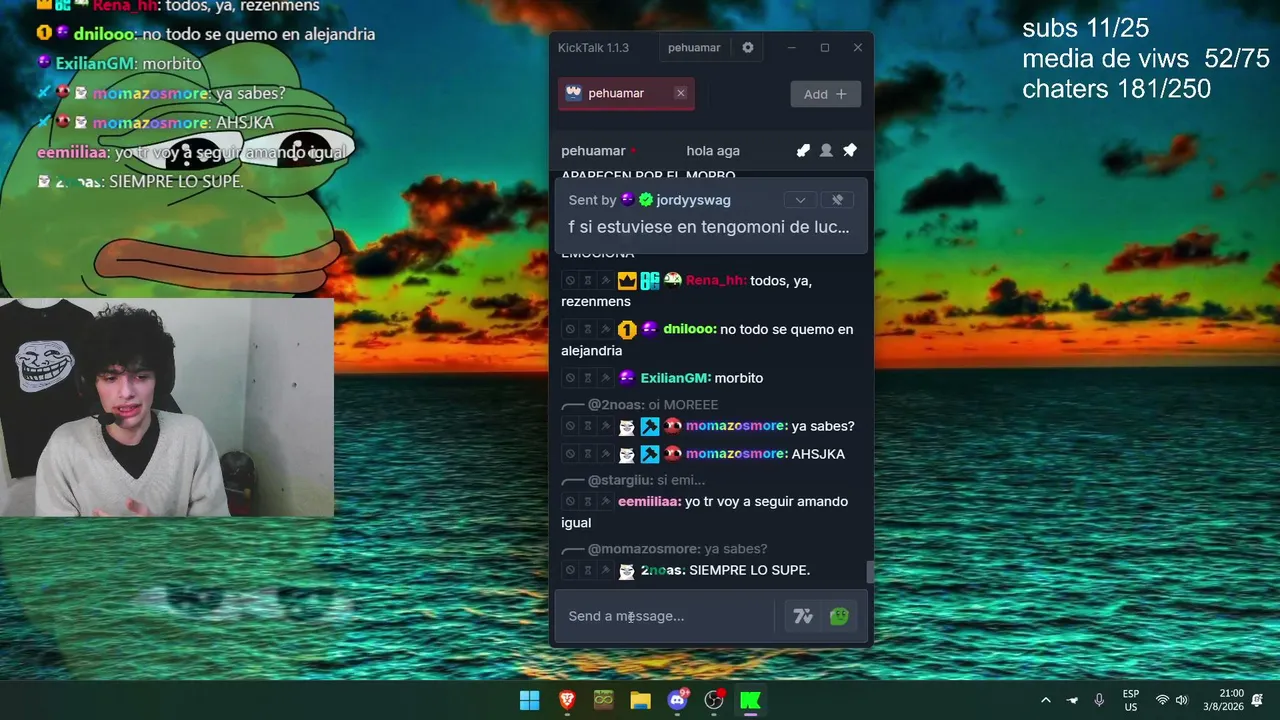
Task: Timeout Rena_hh with the hourglass icon
Action: 588,281
